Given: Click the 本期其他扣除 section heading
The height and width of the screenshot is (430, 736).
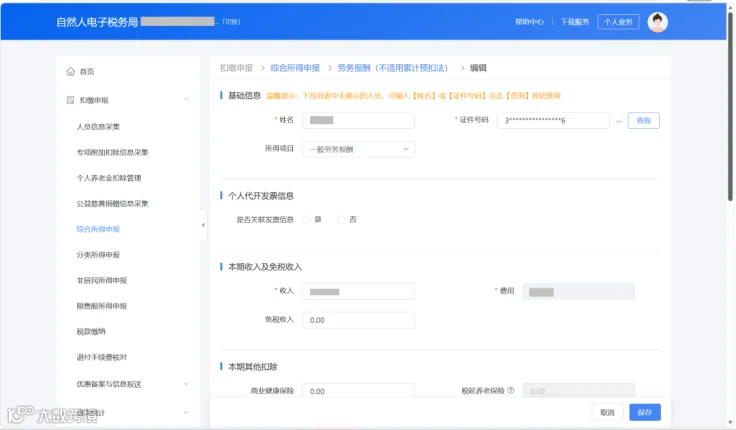Looking at the screenshot, I should click(x=253, y=367).
